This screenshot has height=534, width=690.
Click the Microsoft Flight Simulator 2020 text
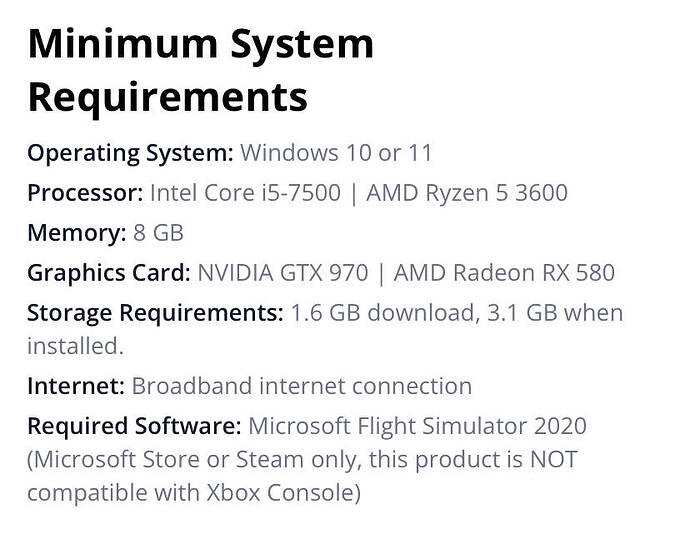point(418,427)
